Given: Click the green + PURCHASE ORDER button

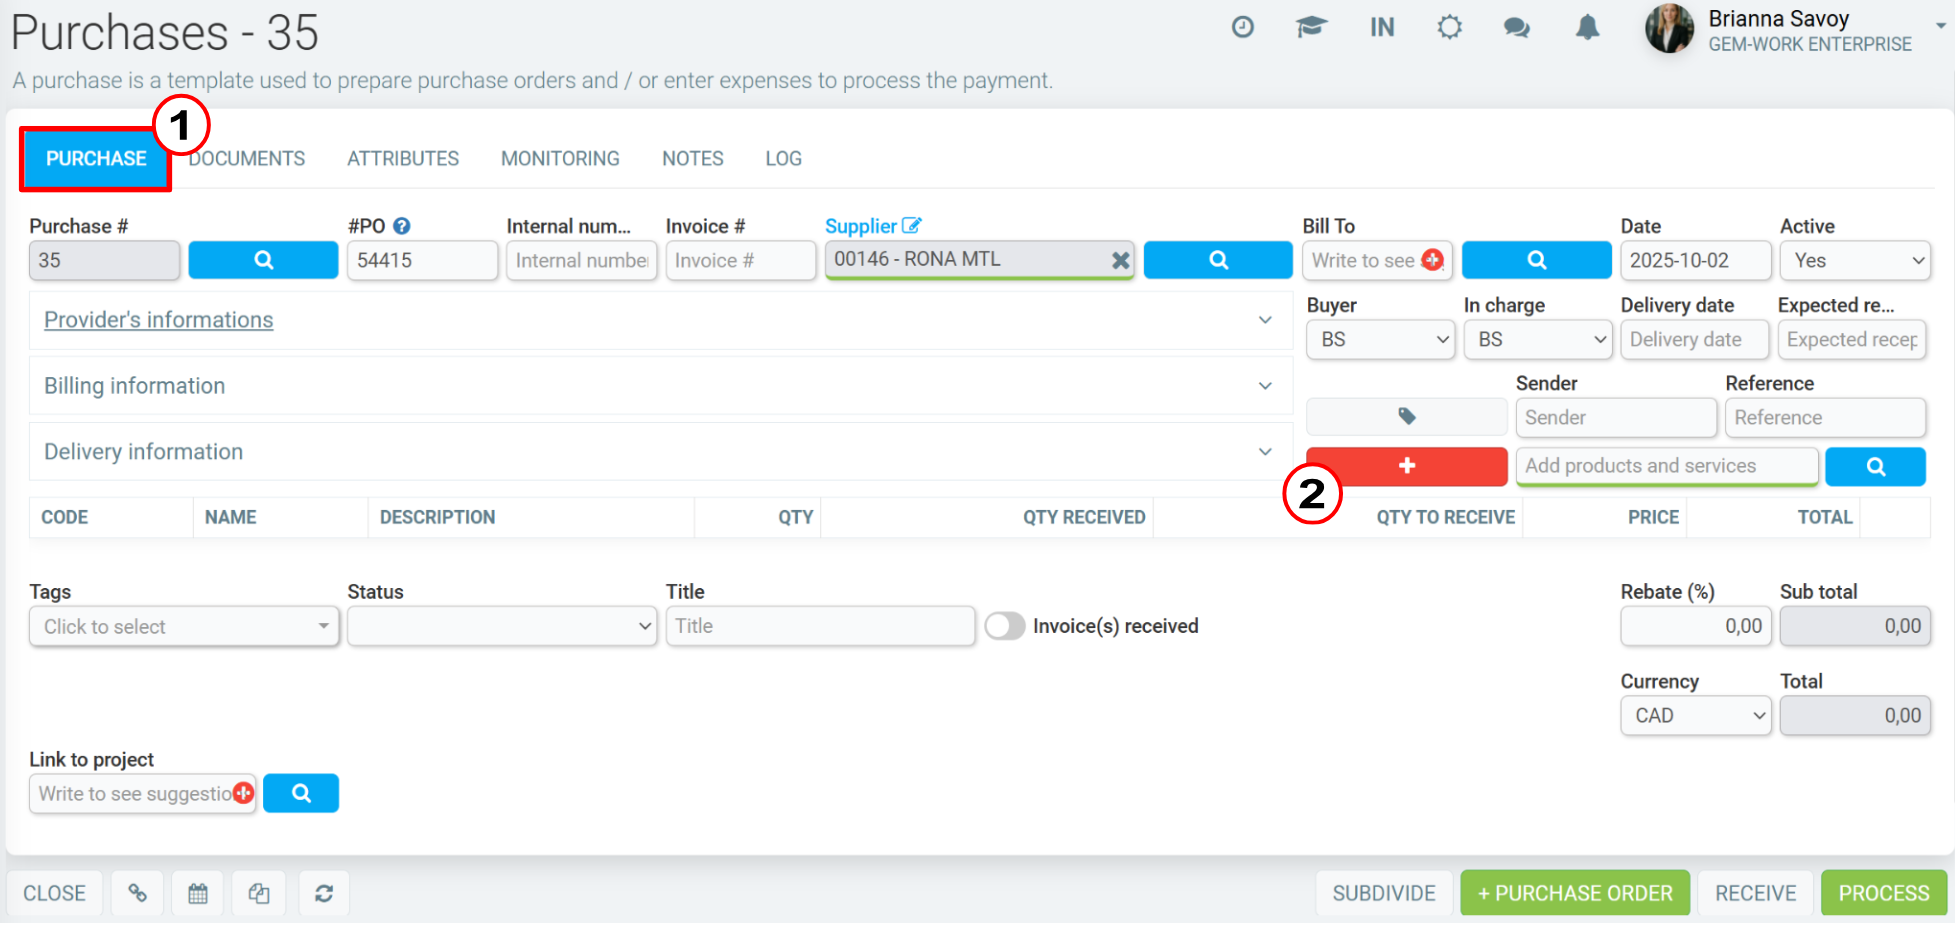Looking at the screenshot, I should (x=1575, y=893).
